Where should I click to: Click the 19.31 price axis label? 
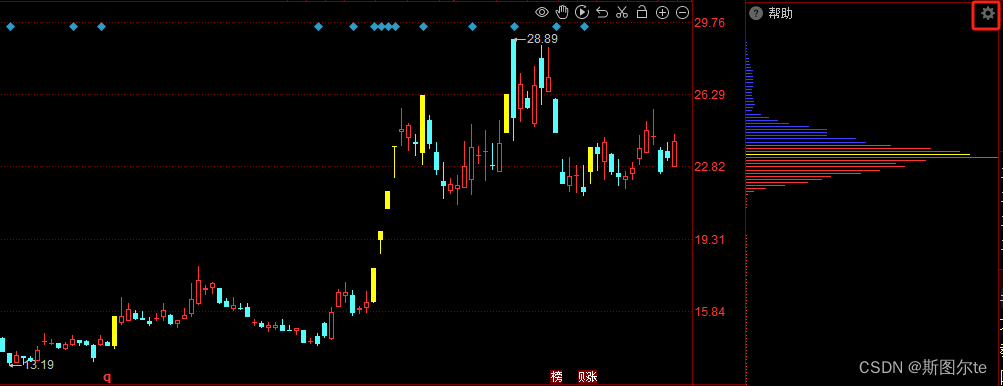pyautogui.click(x=709, y=240)
